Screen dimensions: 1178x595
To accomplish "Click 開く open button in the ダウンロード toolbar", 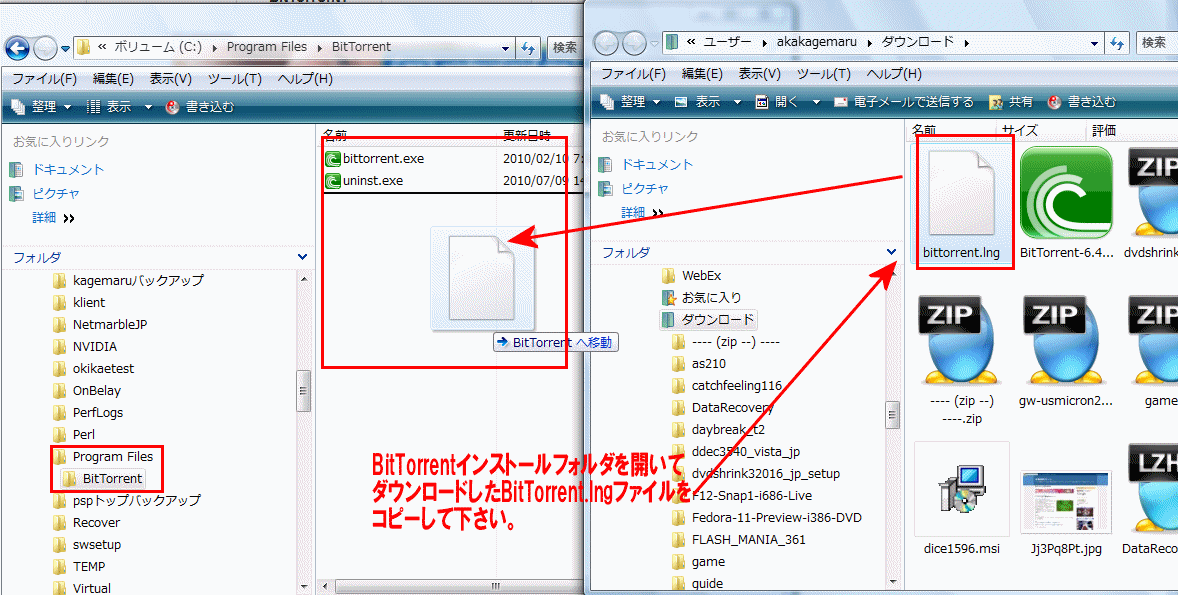I will [777, 101].
